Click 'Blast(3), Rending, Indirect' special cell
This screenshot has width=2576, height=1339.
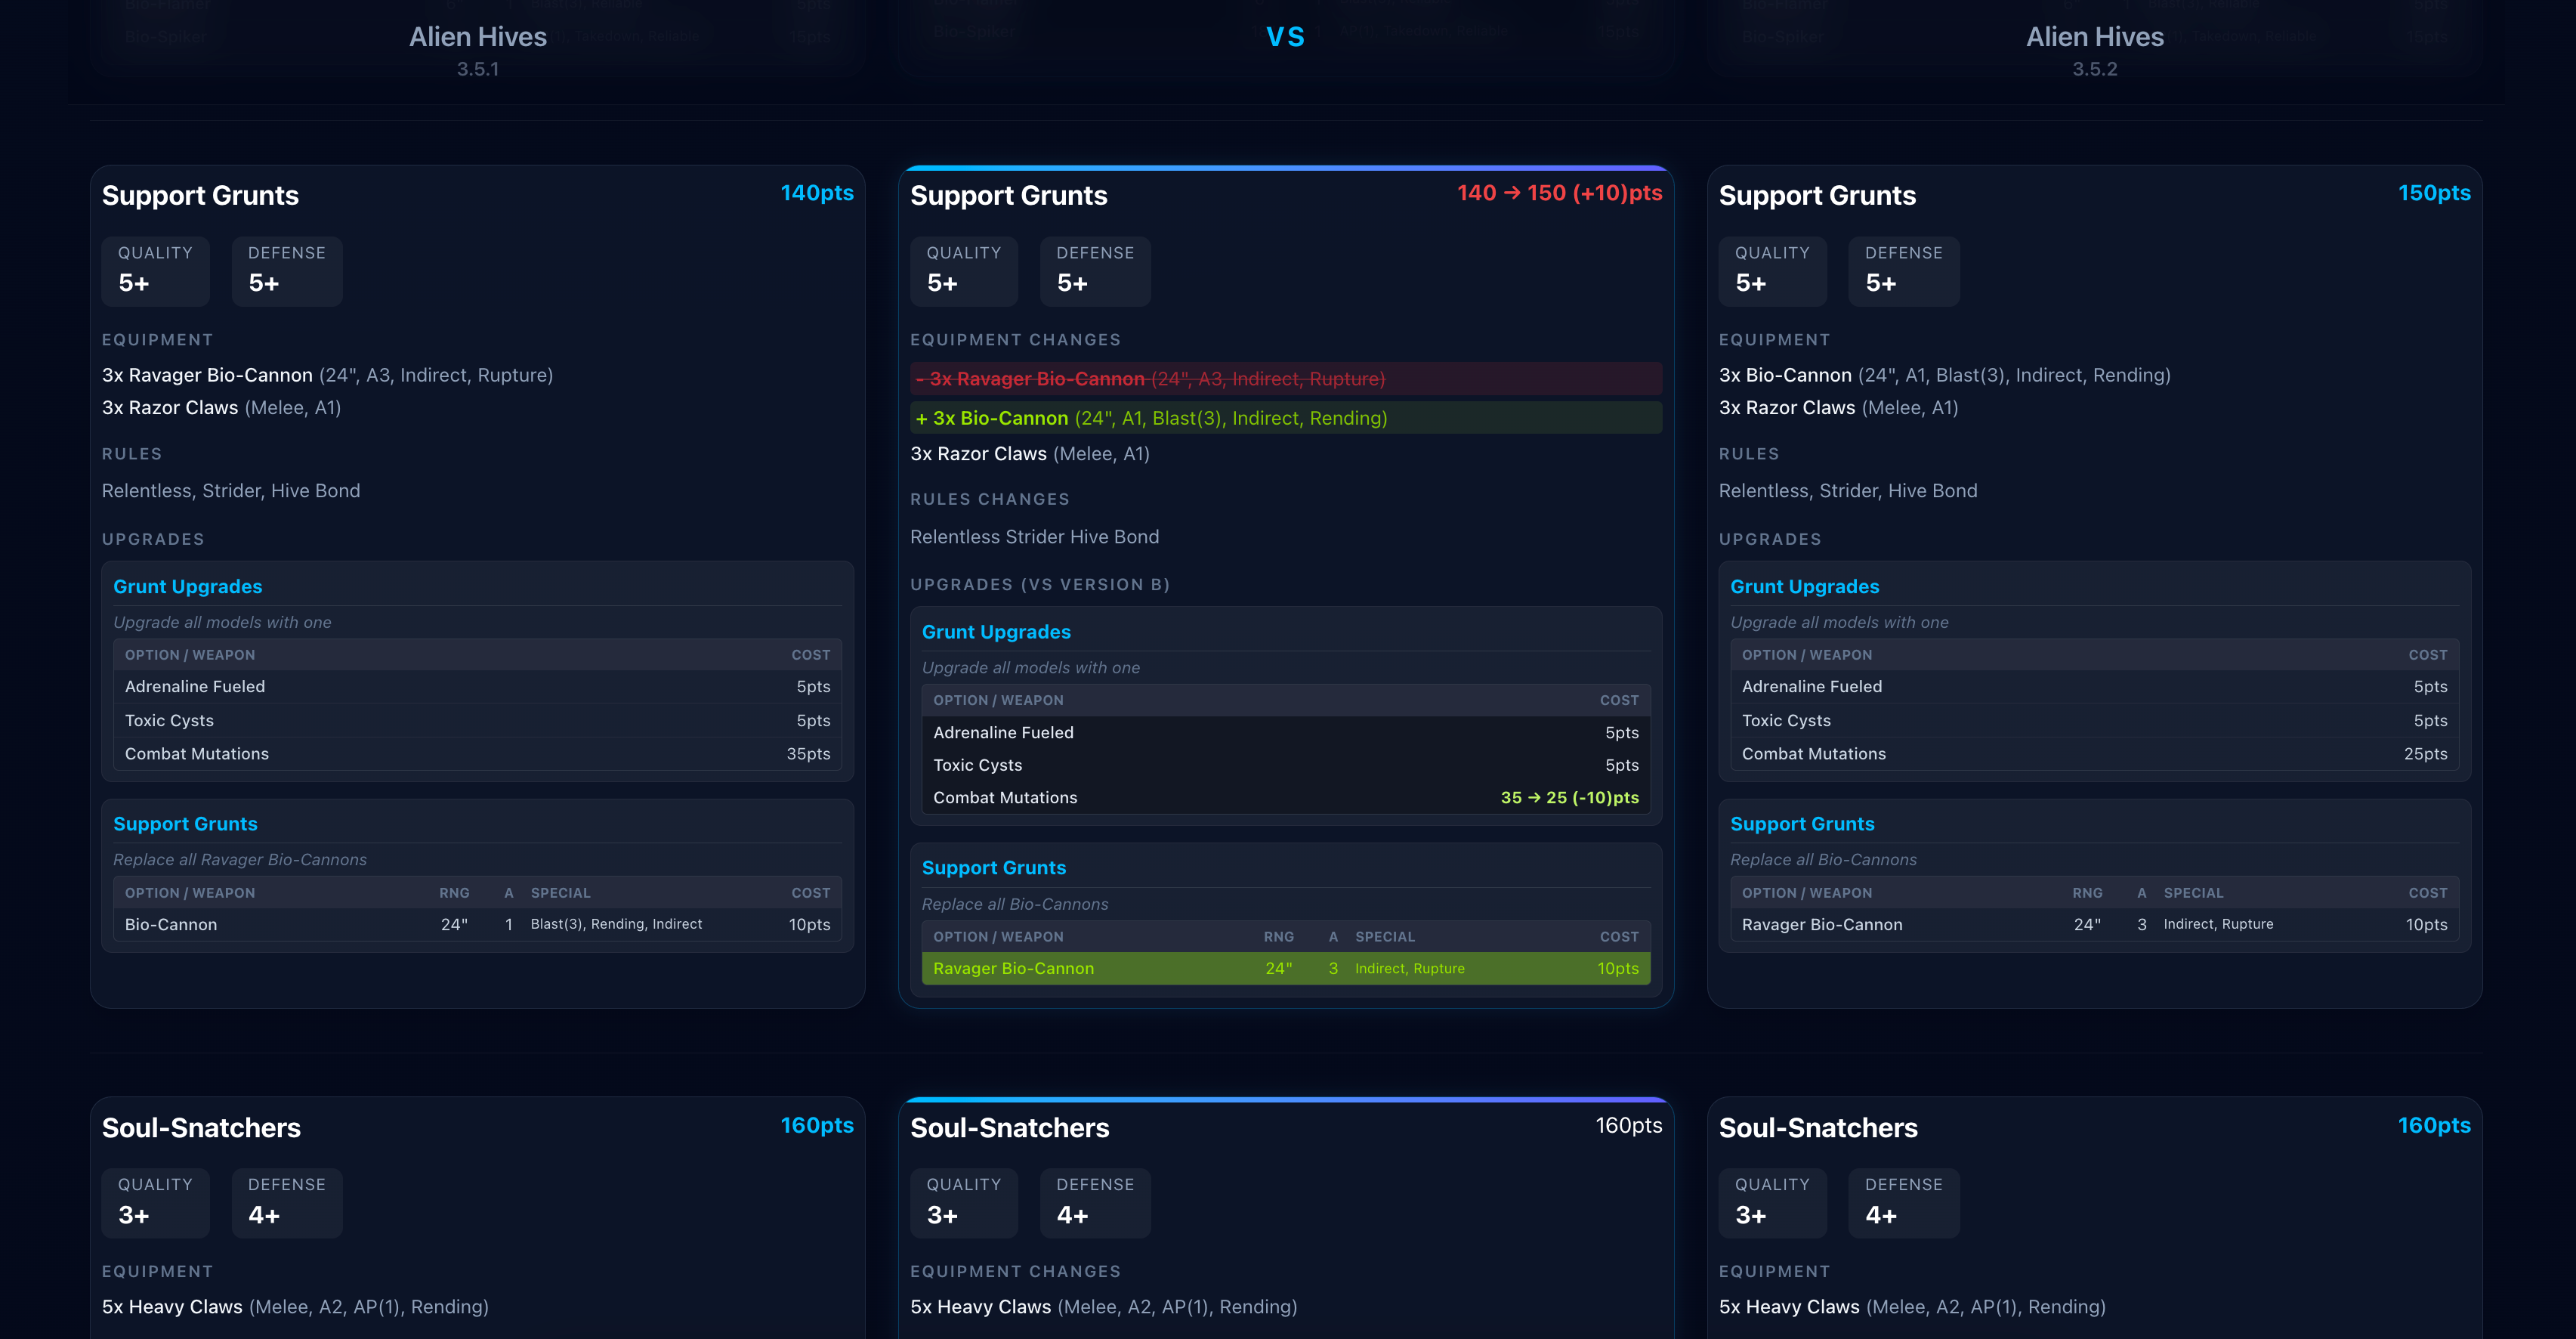click(x=616, y=925)
